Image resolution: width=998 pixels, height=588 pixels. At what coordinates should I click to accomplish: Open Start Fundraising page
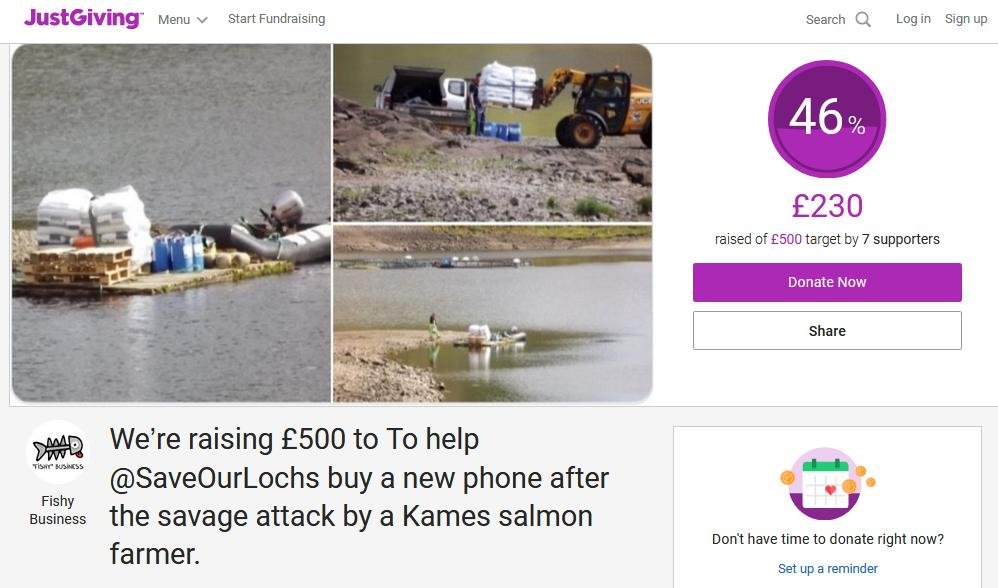tap(276, 19)
